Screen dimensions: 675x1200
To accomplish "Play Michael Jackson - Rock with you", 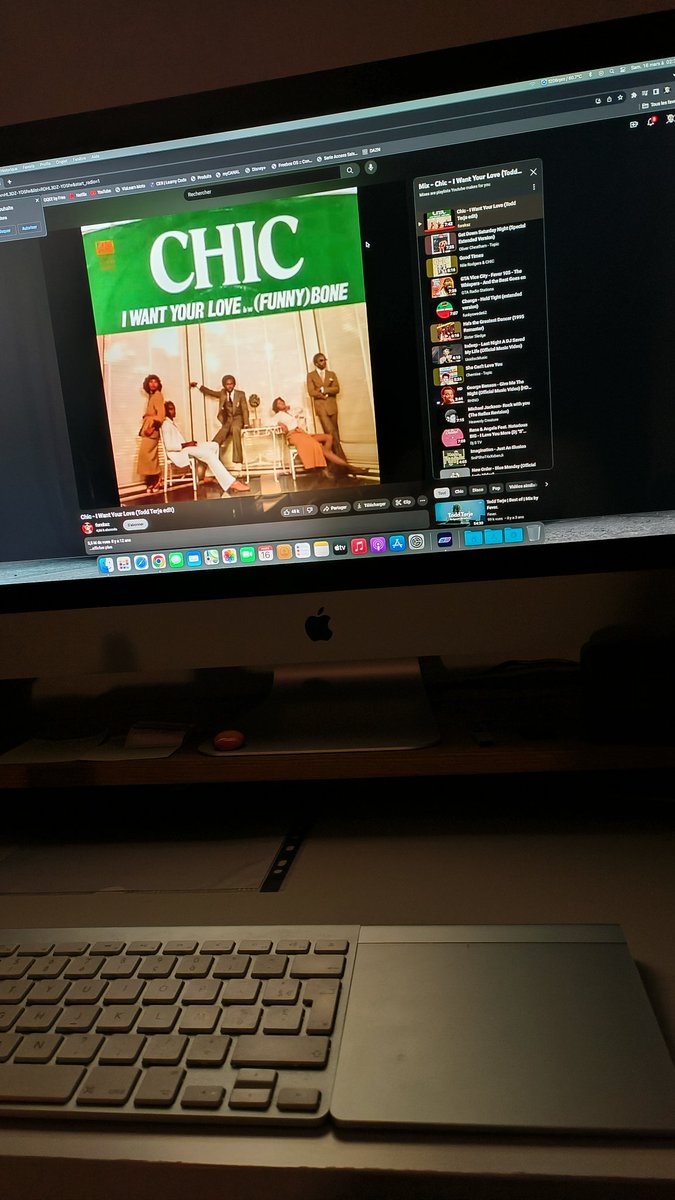I will [489, 414].
